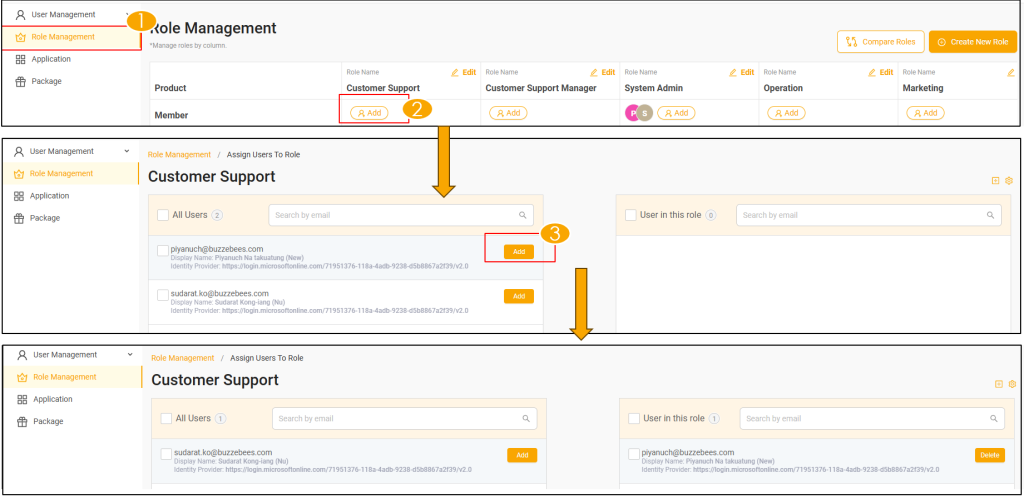Viewport: 1024px width, 498px height.
Task: Click All Users search magnifier, bottom panel
Action: [x=526, y=418]
